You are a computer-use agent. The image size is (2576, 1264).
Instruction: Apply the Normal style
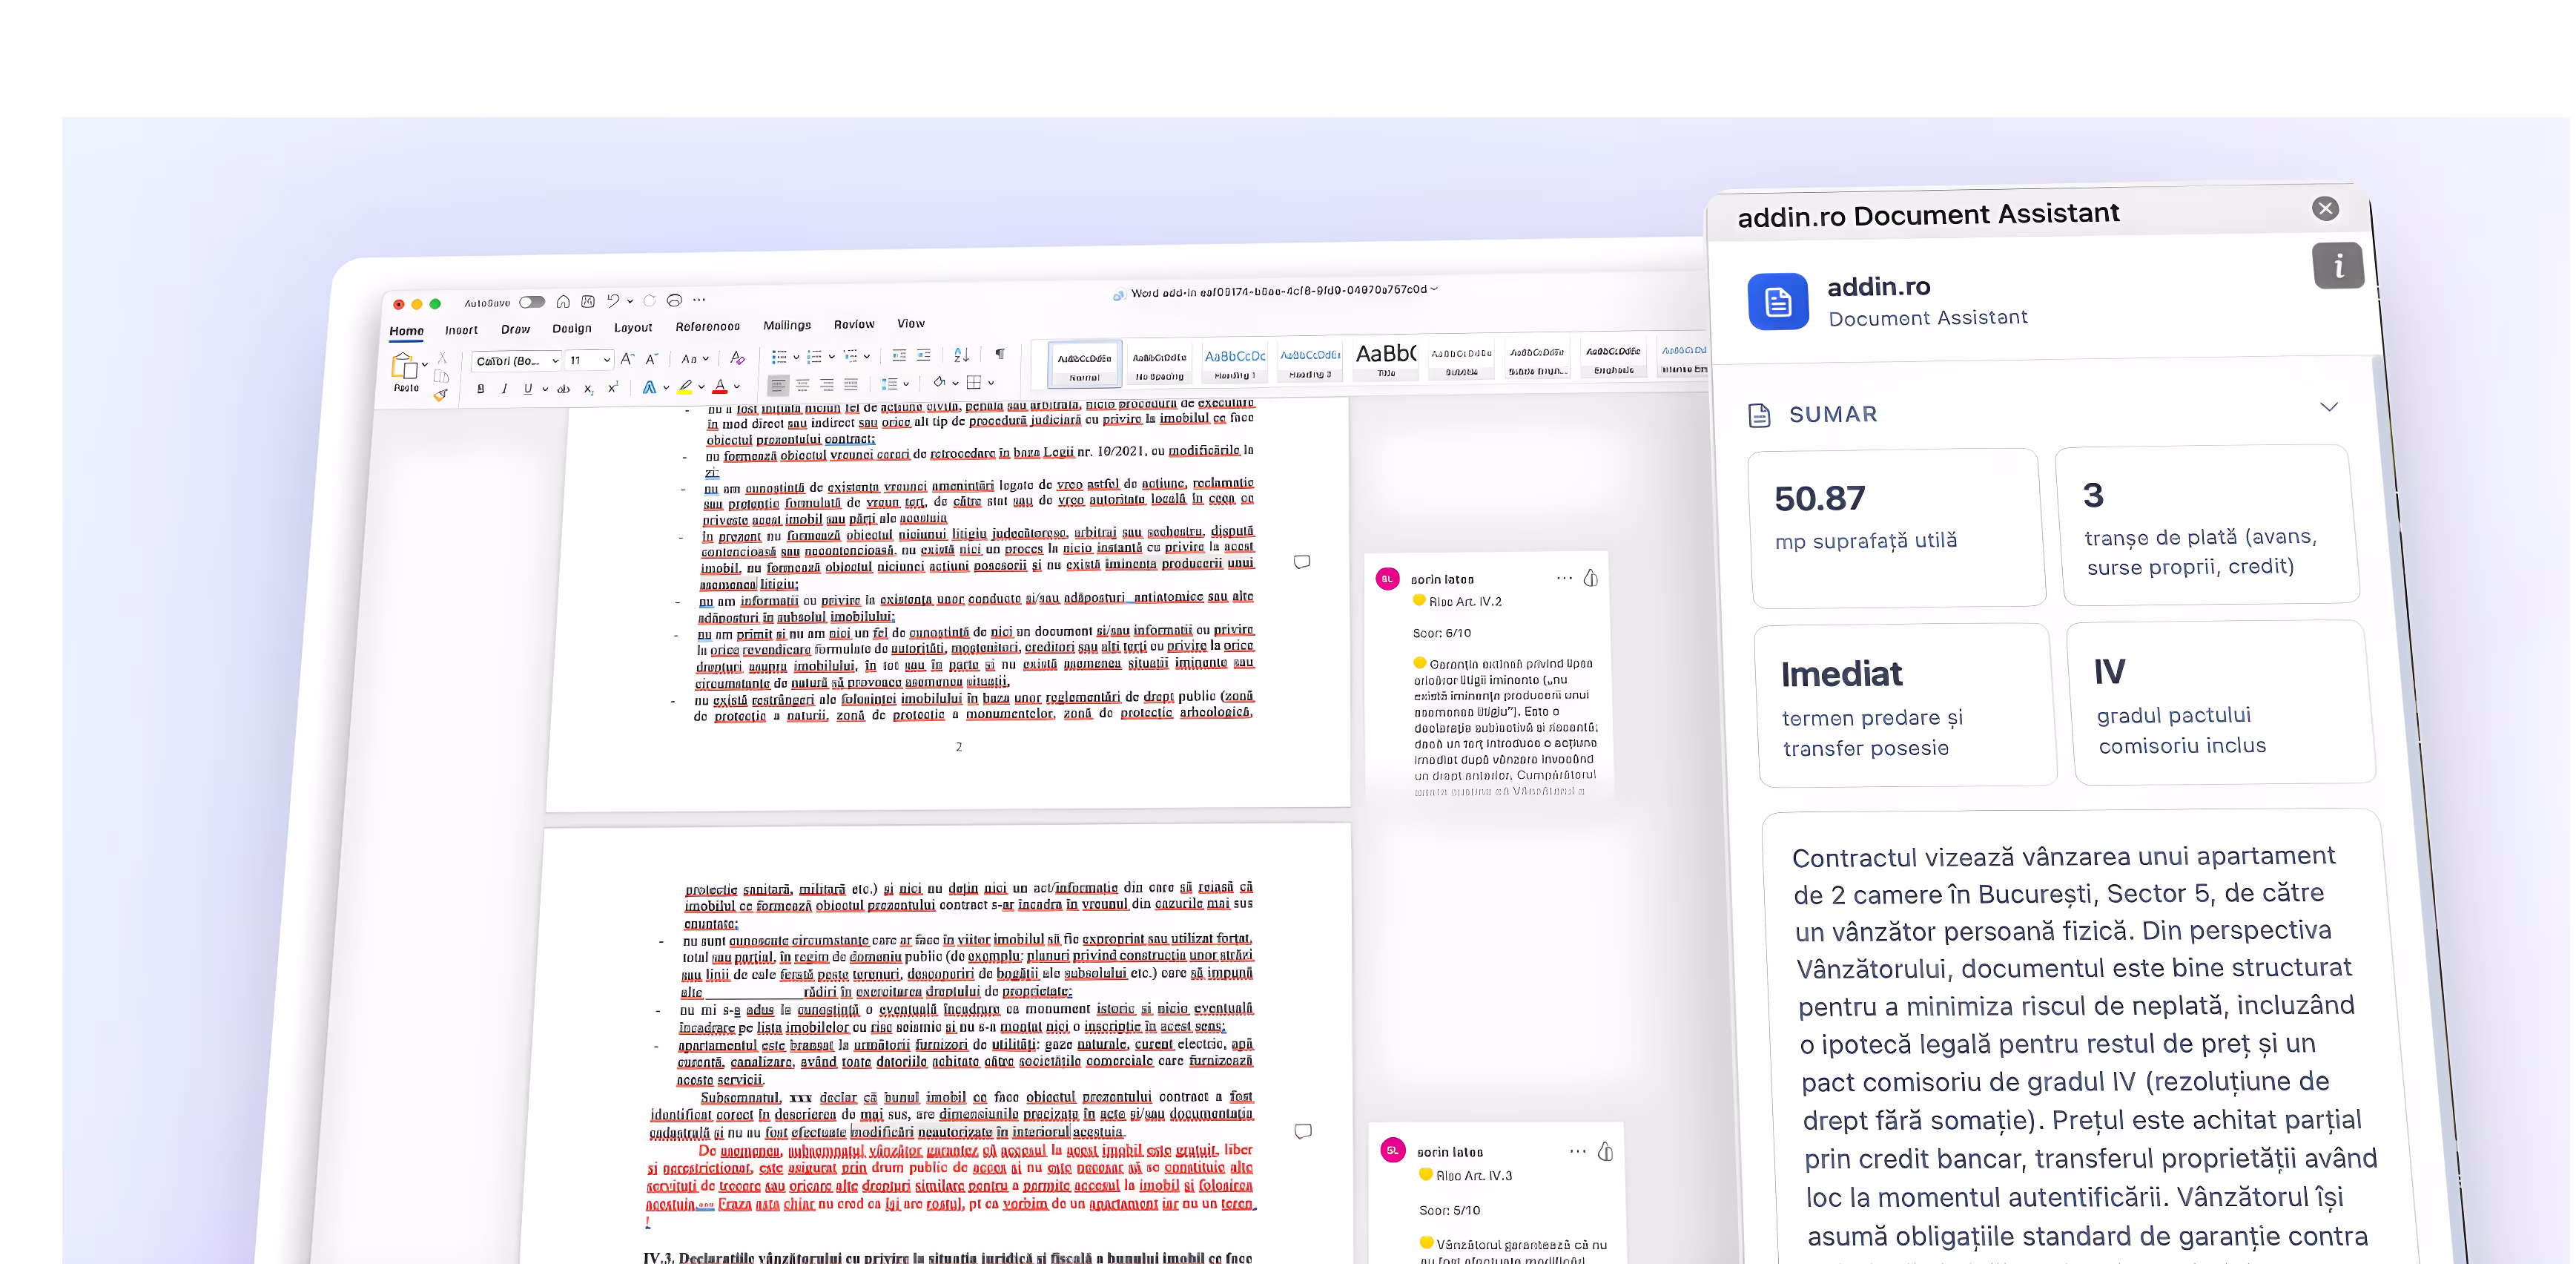click(x=1084, y=365)
